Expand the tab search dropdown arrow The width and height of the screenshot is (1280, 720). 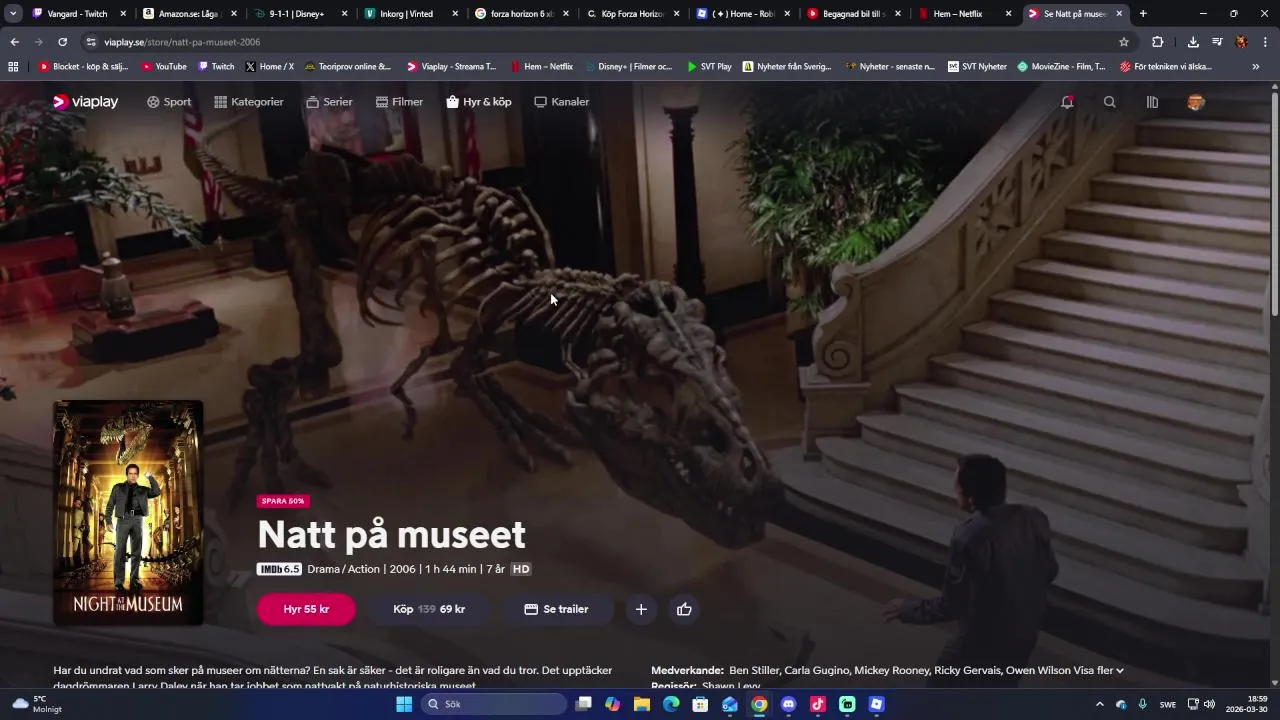(x=13, y=14)
